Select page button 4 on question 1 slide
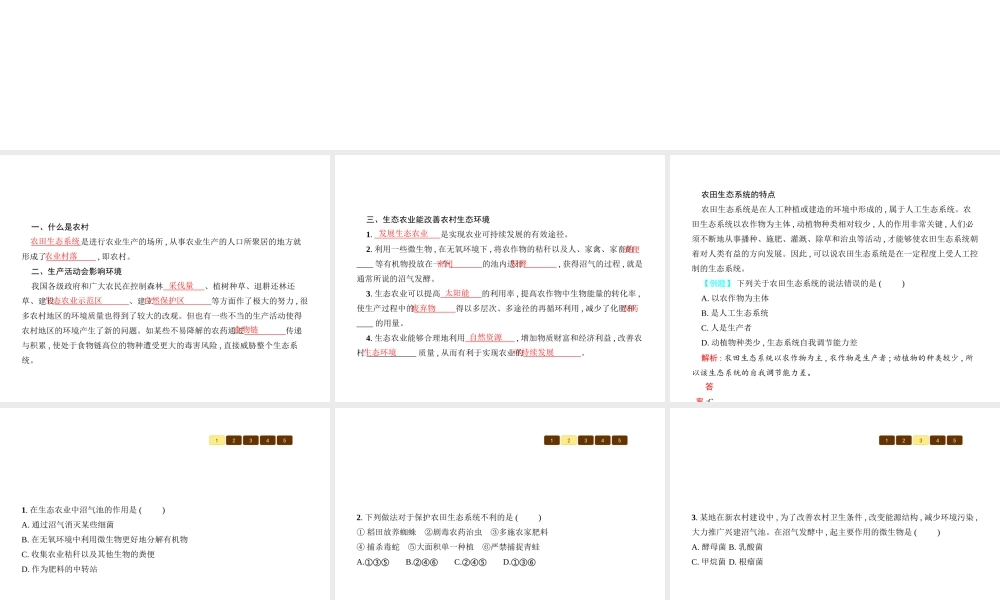1000x600 pixels. click(x=268, y=440)
